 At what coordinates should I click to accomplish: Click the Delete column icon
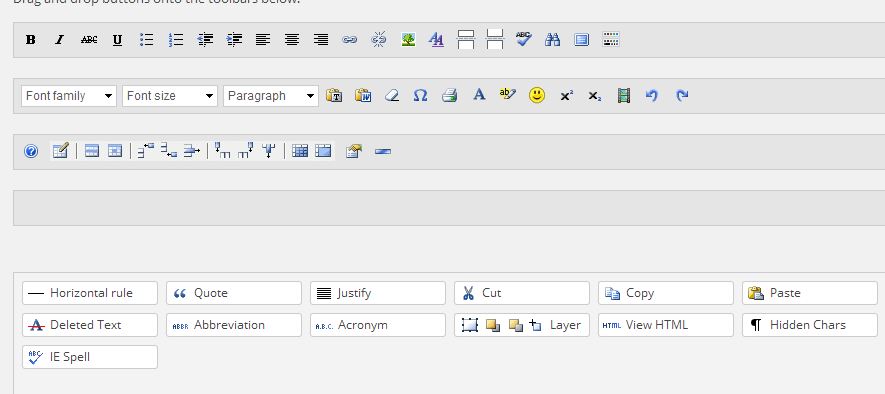[x=269, y=151]
